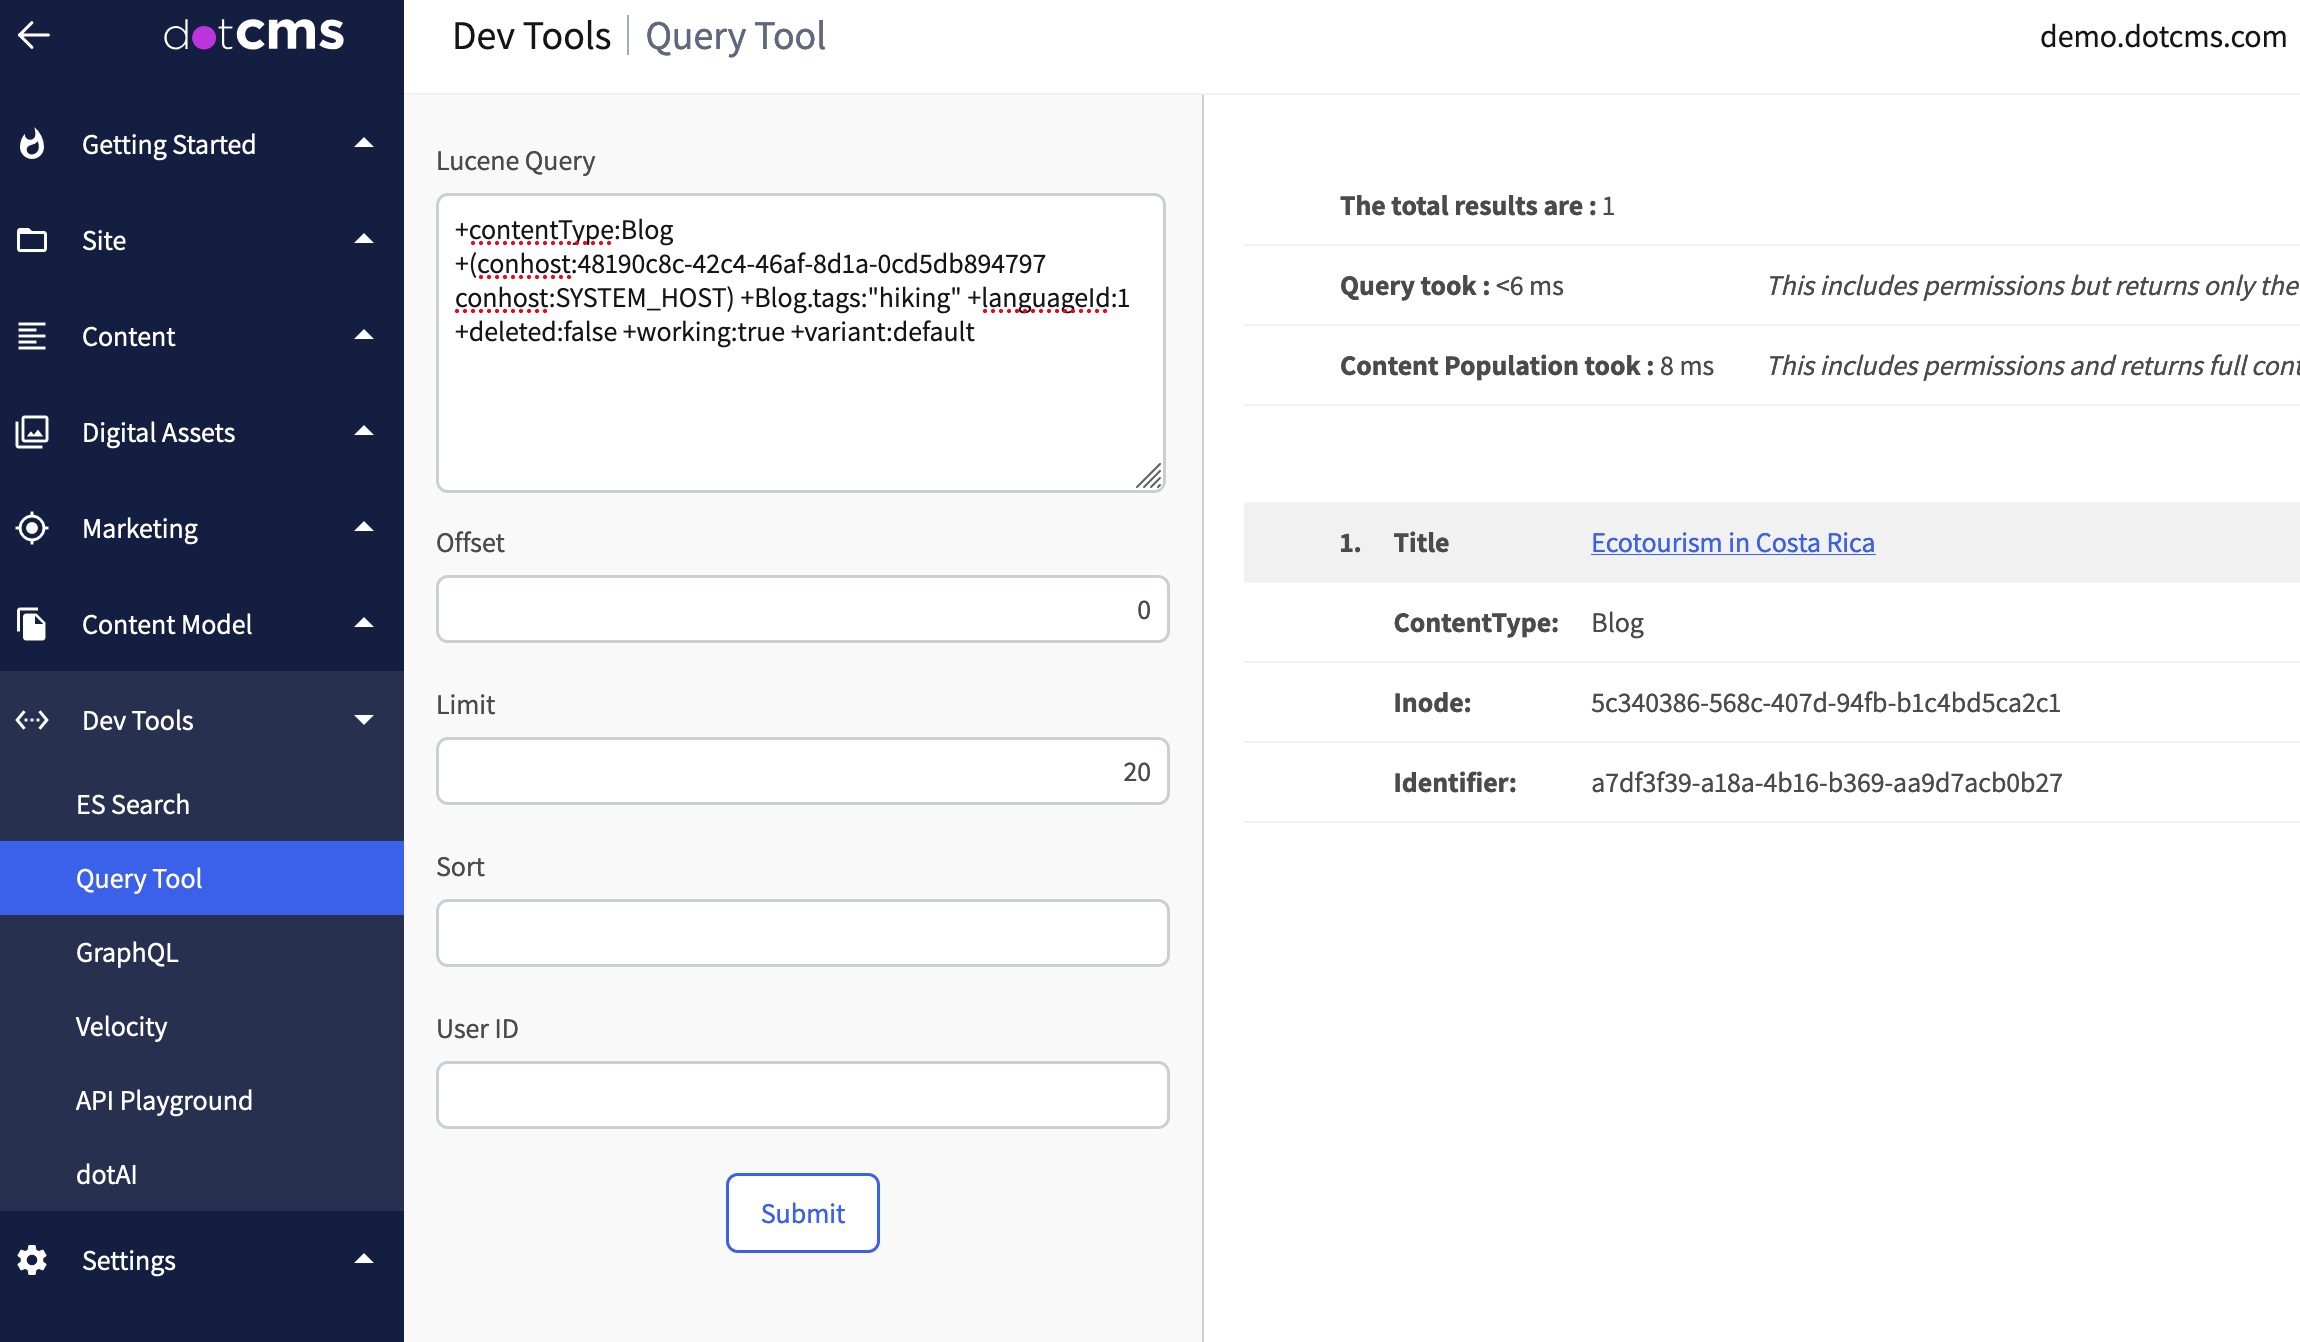Collapse the Dev Tools section arrow
This screenshot has height=1342, width=2300.
(364, 720)
